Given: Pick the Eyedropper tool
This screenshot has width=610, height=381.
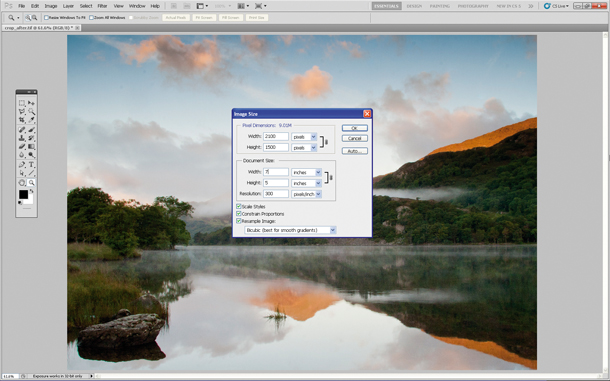Looking at the screenshot, I should coord(32,120).
